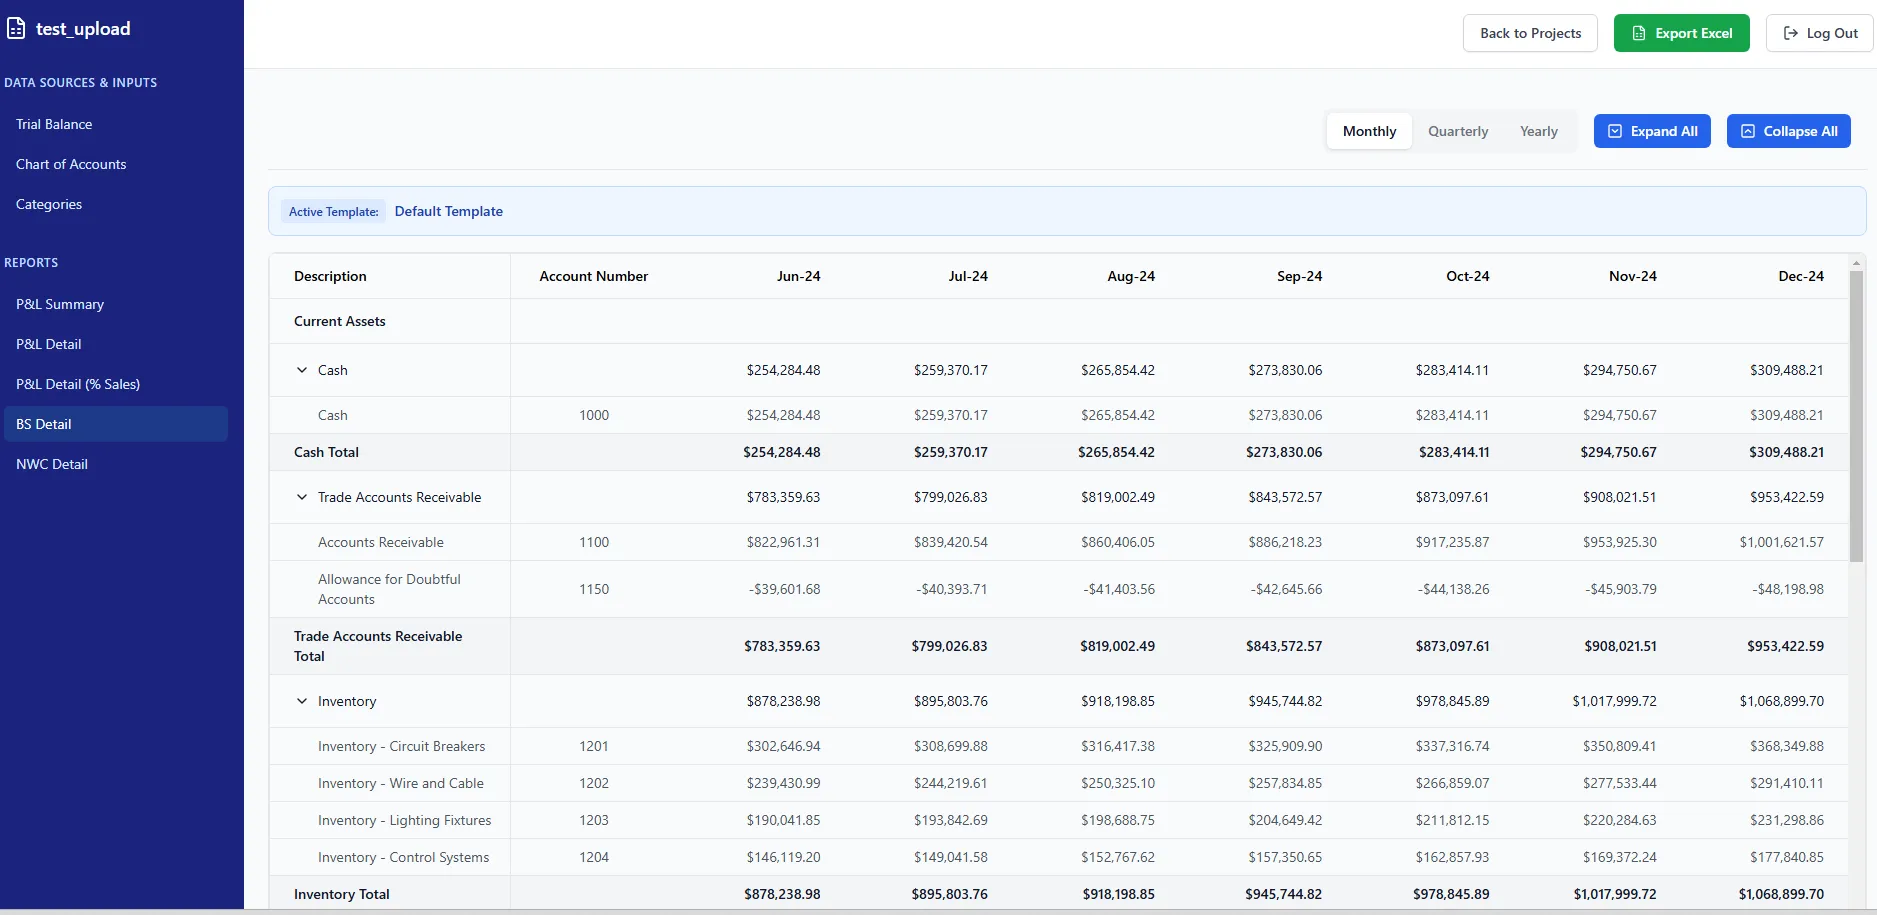Viewport: 1877px width, 915px height.
Task: Click scrollbar up arrow of table
Action: (1856, 263)
